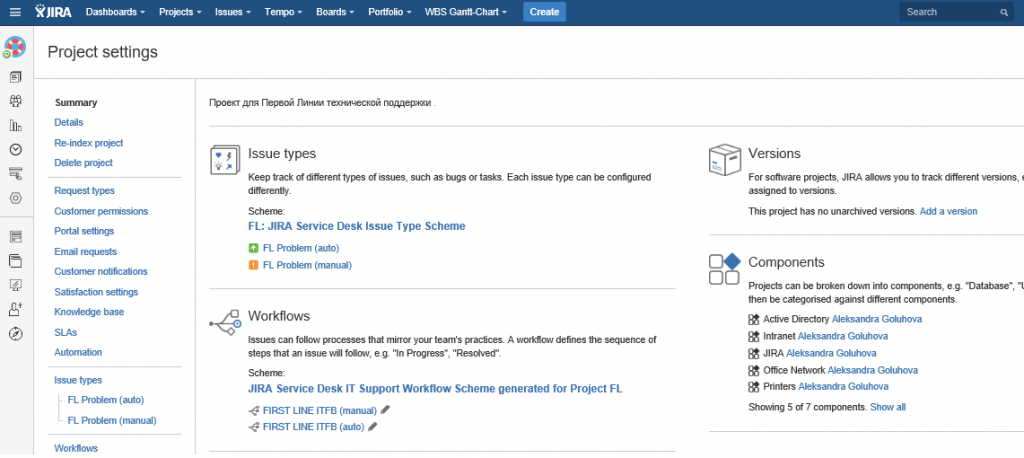Click the Active Directory component icon
This screenshot has width=1024, height=458.
[x=754, y=319]
